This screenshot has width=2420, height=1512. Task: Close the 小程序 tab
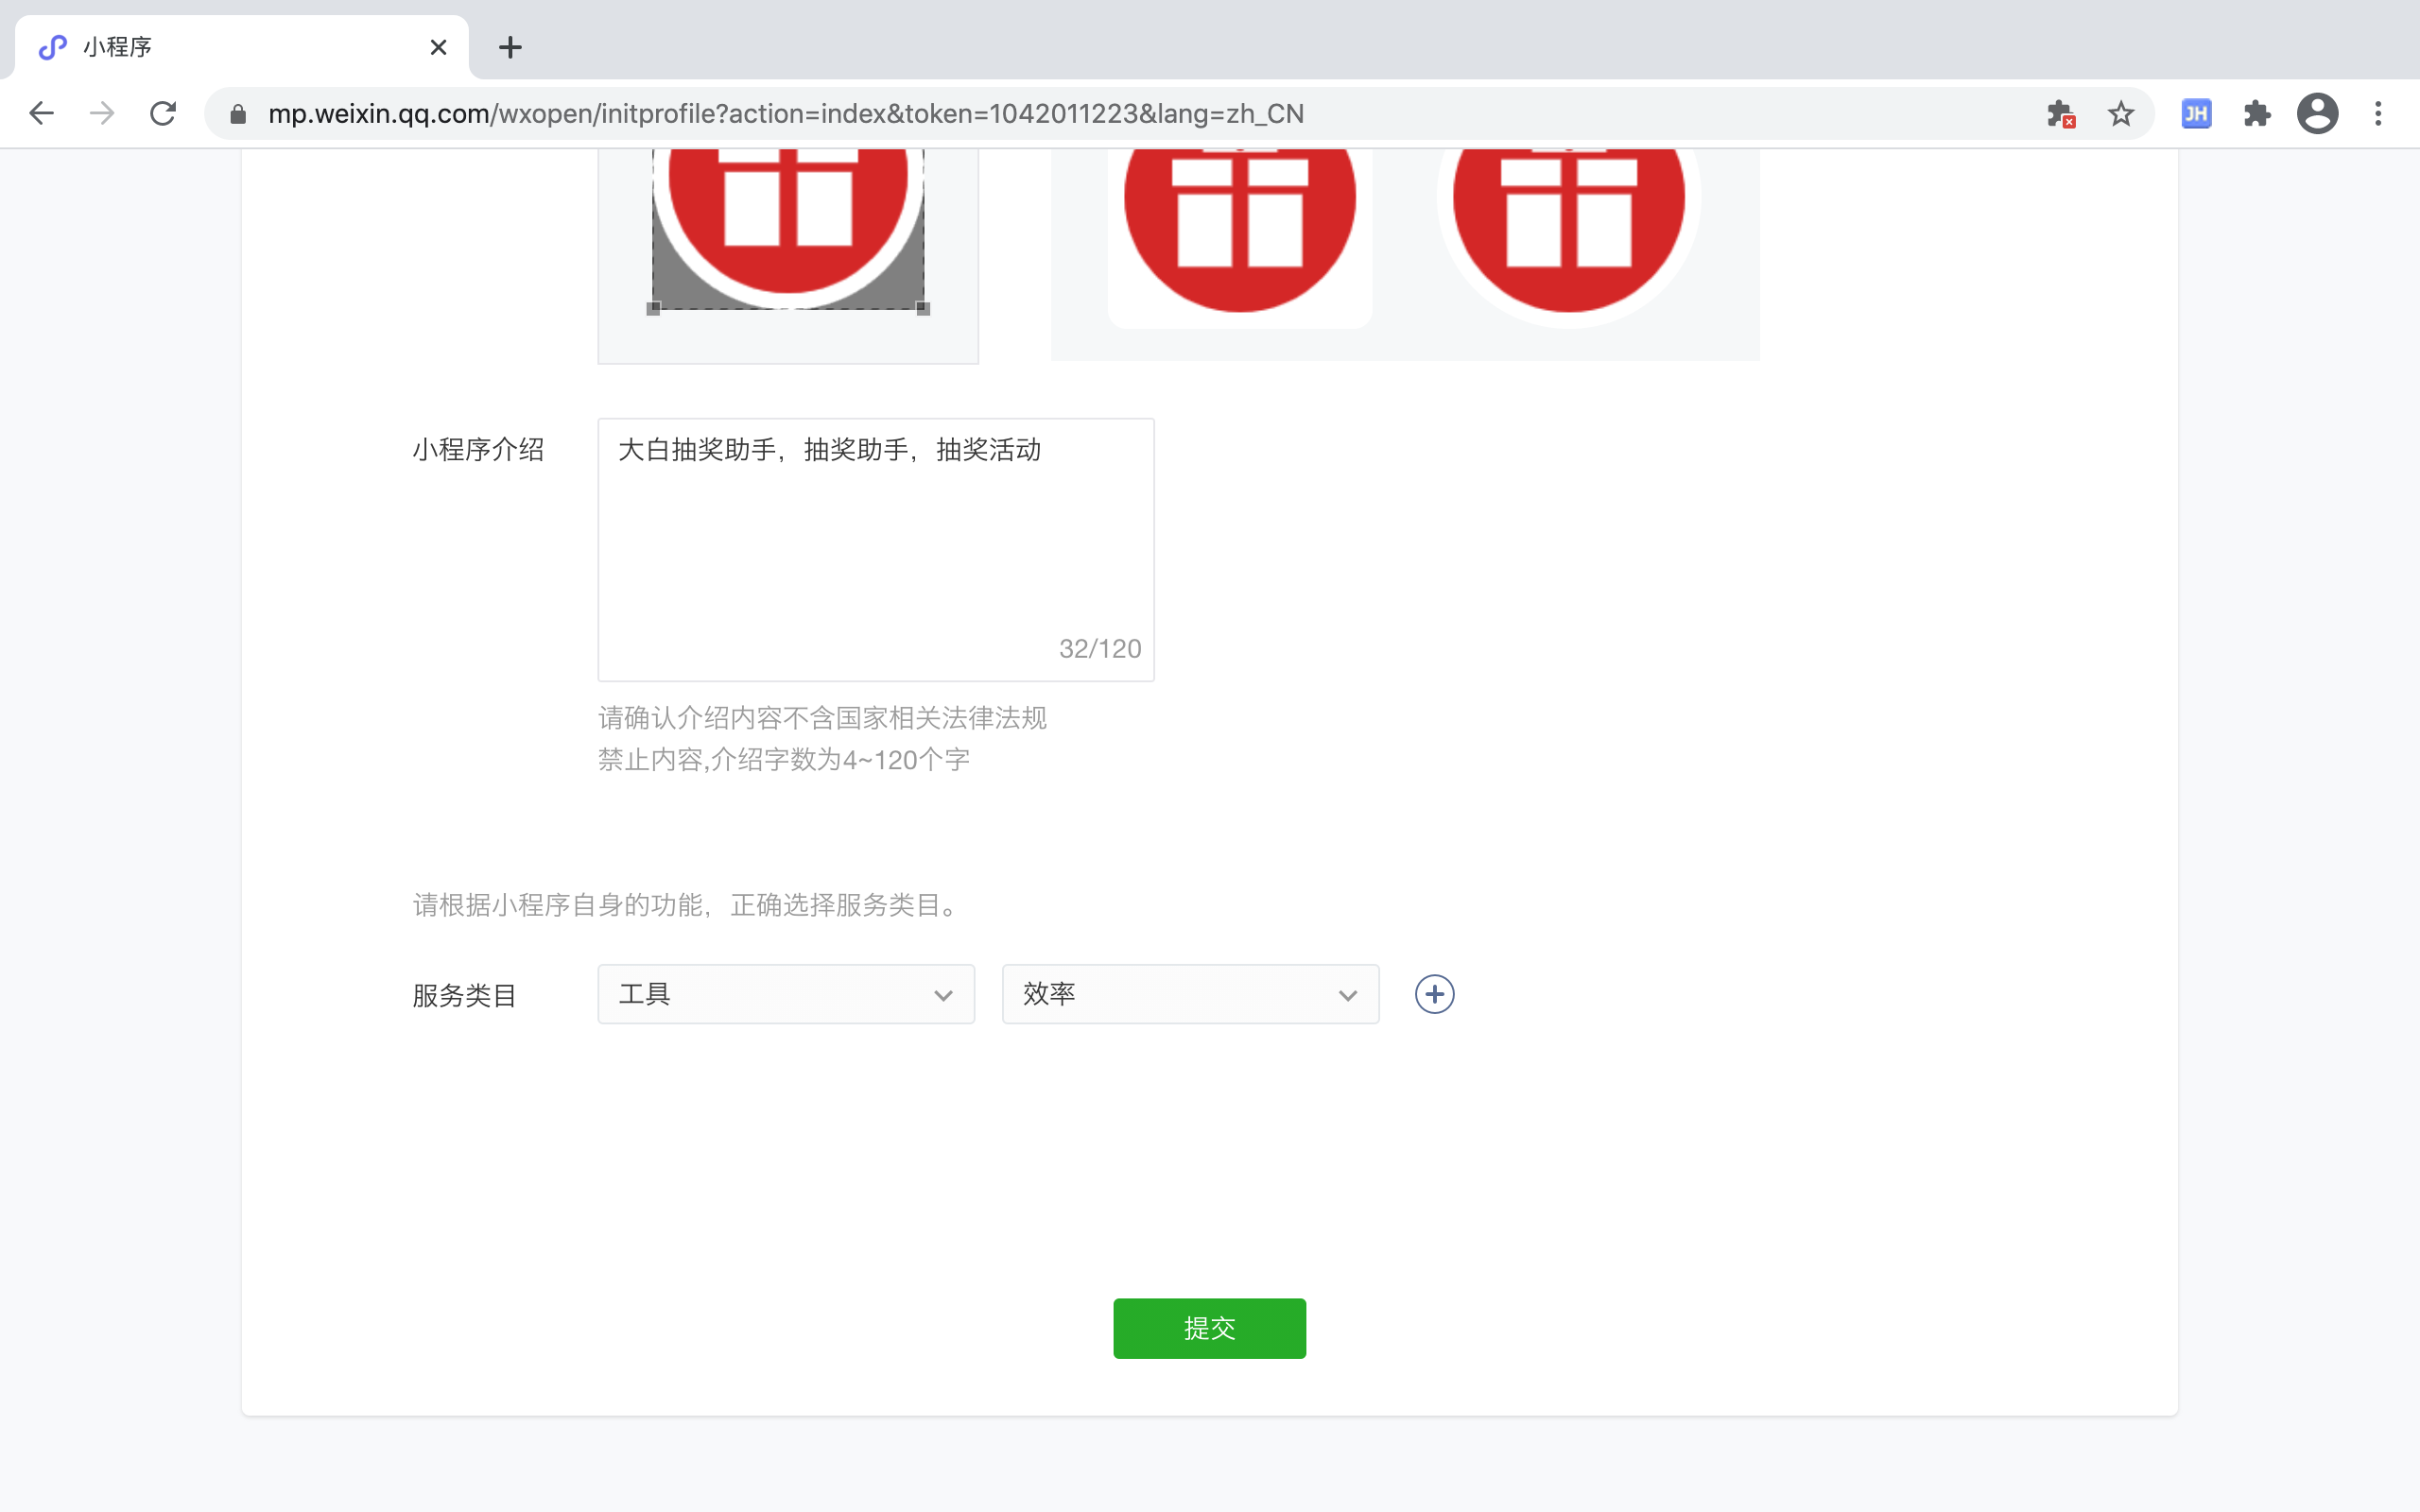click(438, 47)
